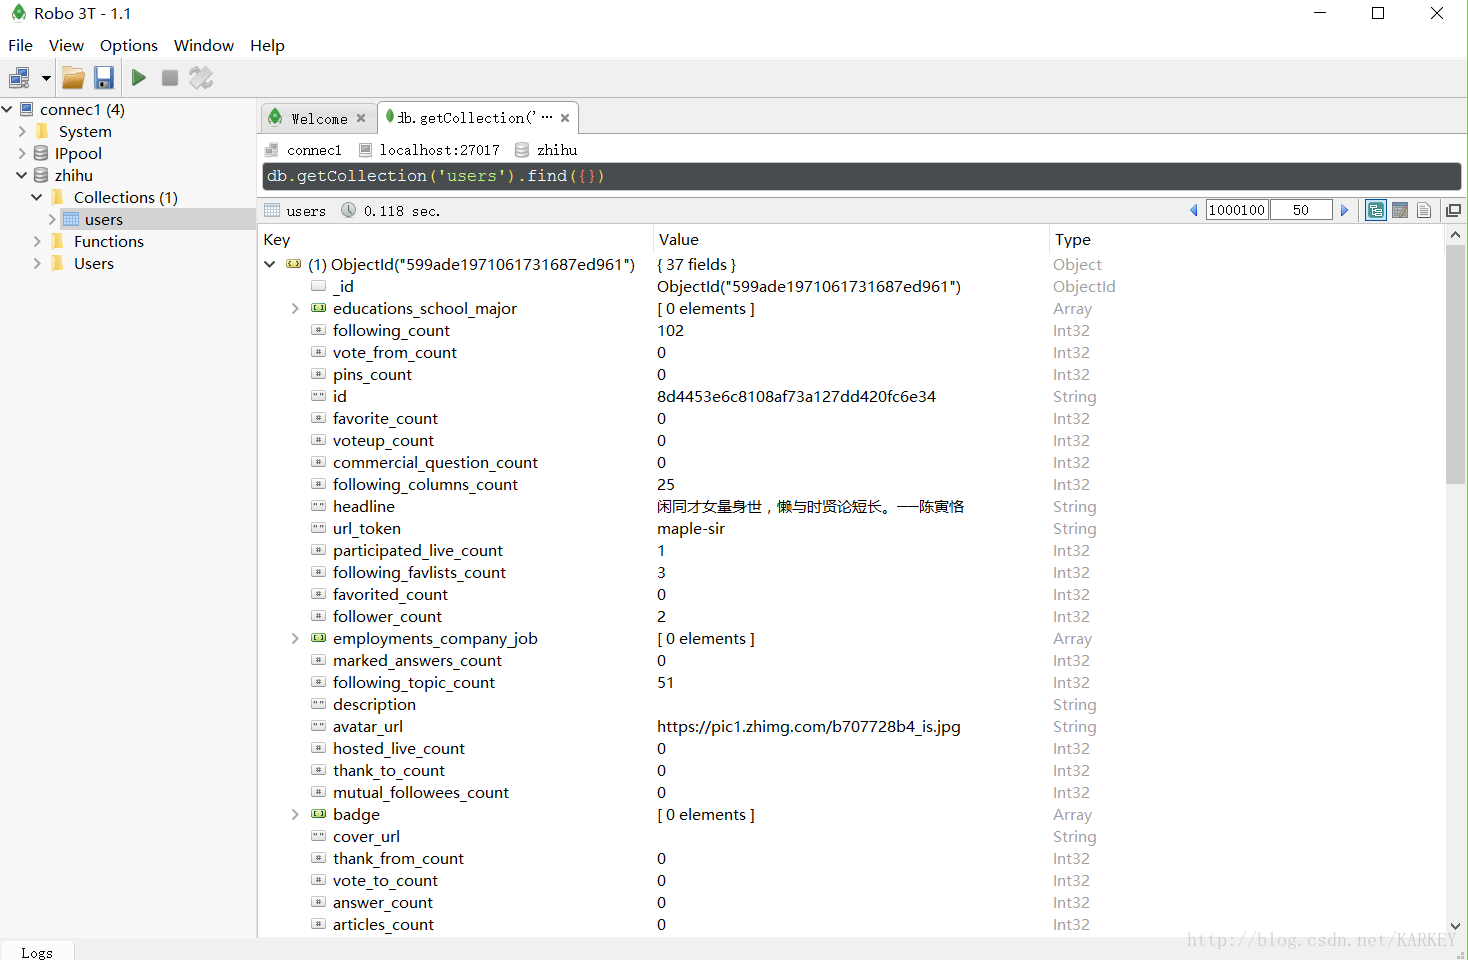Close the Welcome tab
The width and height of the screenshot is (1468, 960).
tap(361, 118)
